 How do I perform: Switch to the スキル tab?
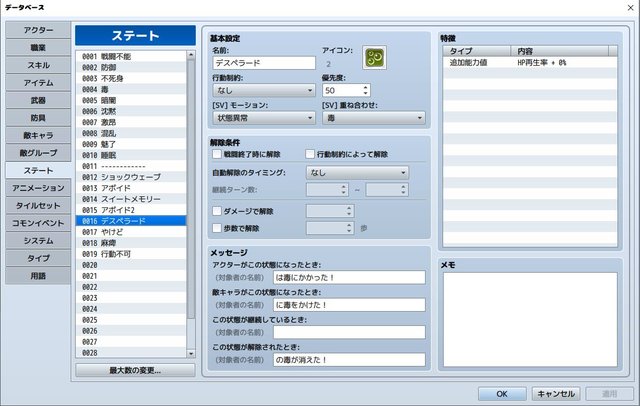point(38,65)
